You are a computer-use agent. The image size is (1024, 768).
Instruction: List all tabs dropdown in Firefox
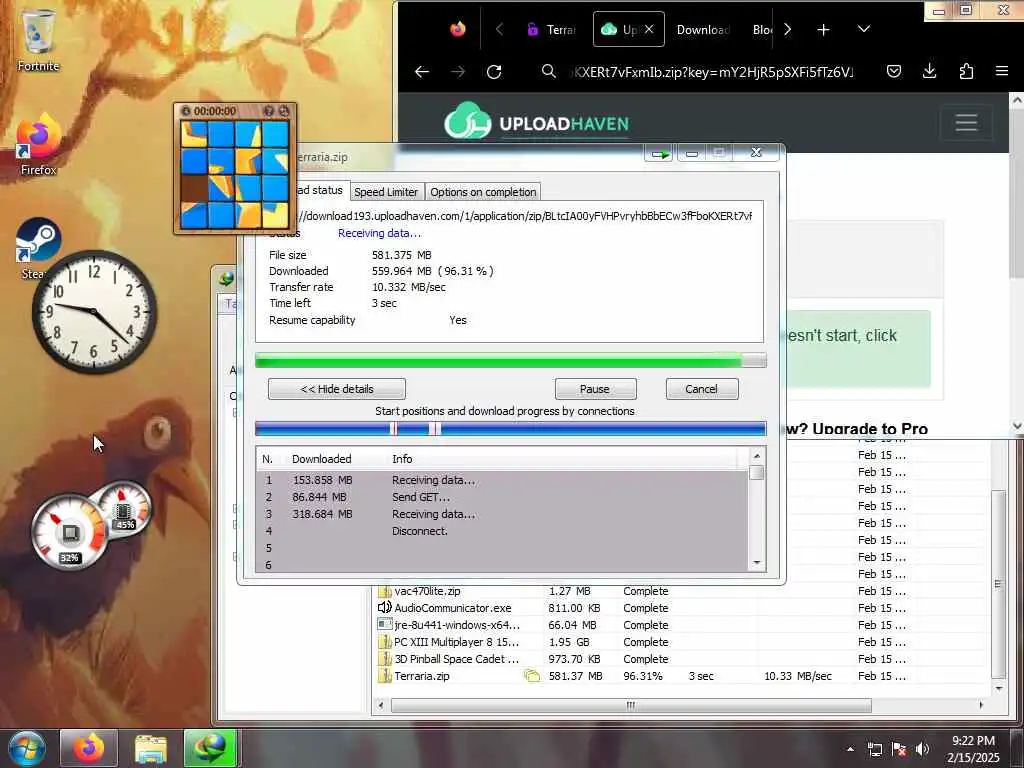pyautogui.click(x=864, y=29)
